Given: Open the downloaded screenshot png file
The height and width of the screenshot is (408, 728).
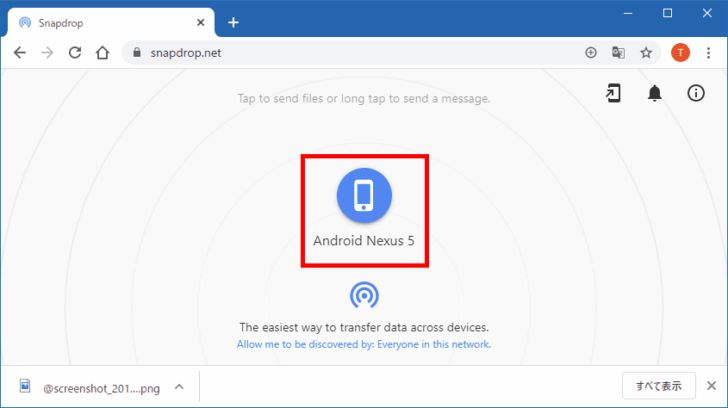Looking at the screenshot, I should point(101,388).
